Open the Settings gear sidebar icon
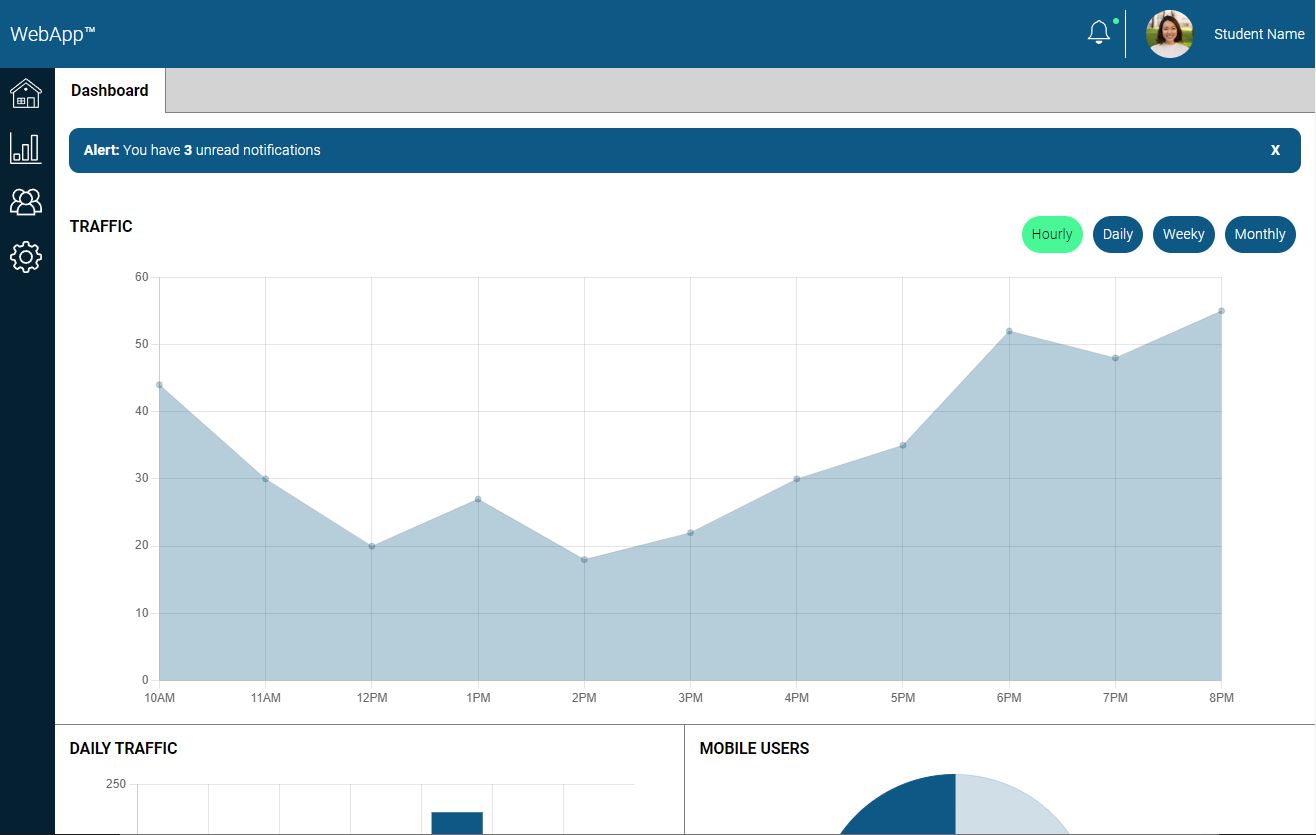 pos(26,257)
